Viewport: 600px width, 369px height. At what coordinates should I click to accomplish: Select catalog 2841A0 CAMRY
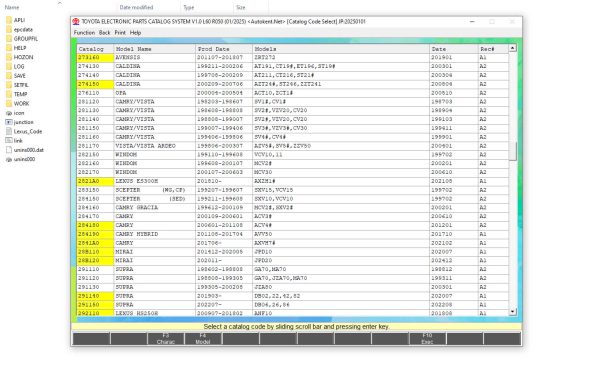[293, 243]
